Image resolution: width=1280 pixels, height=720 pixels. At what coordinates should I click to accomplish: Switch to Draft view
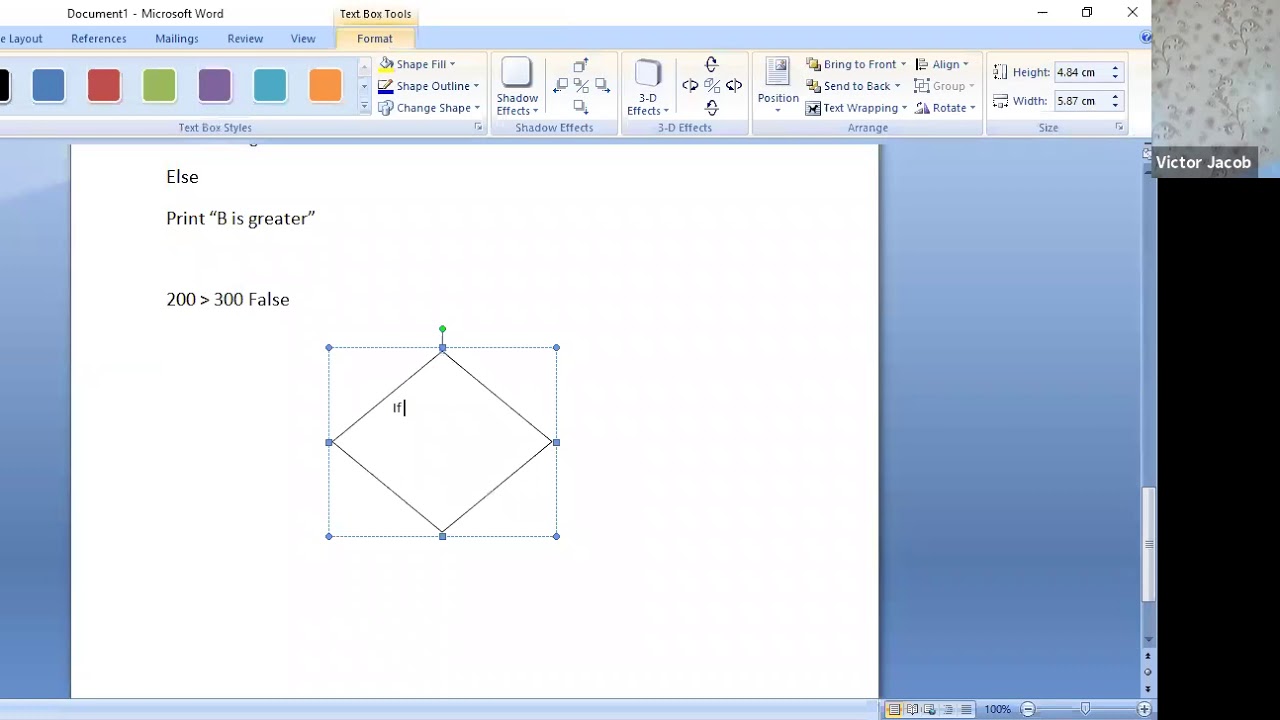click(x=966, y=709)
